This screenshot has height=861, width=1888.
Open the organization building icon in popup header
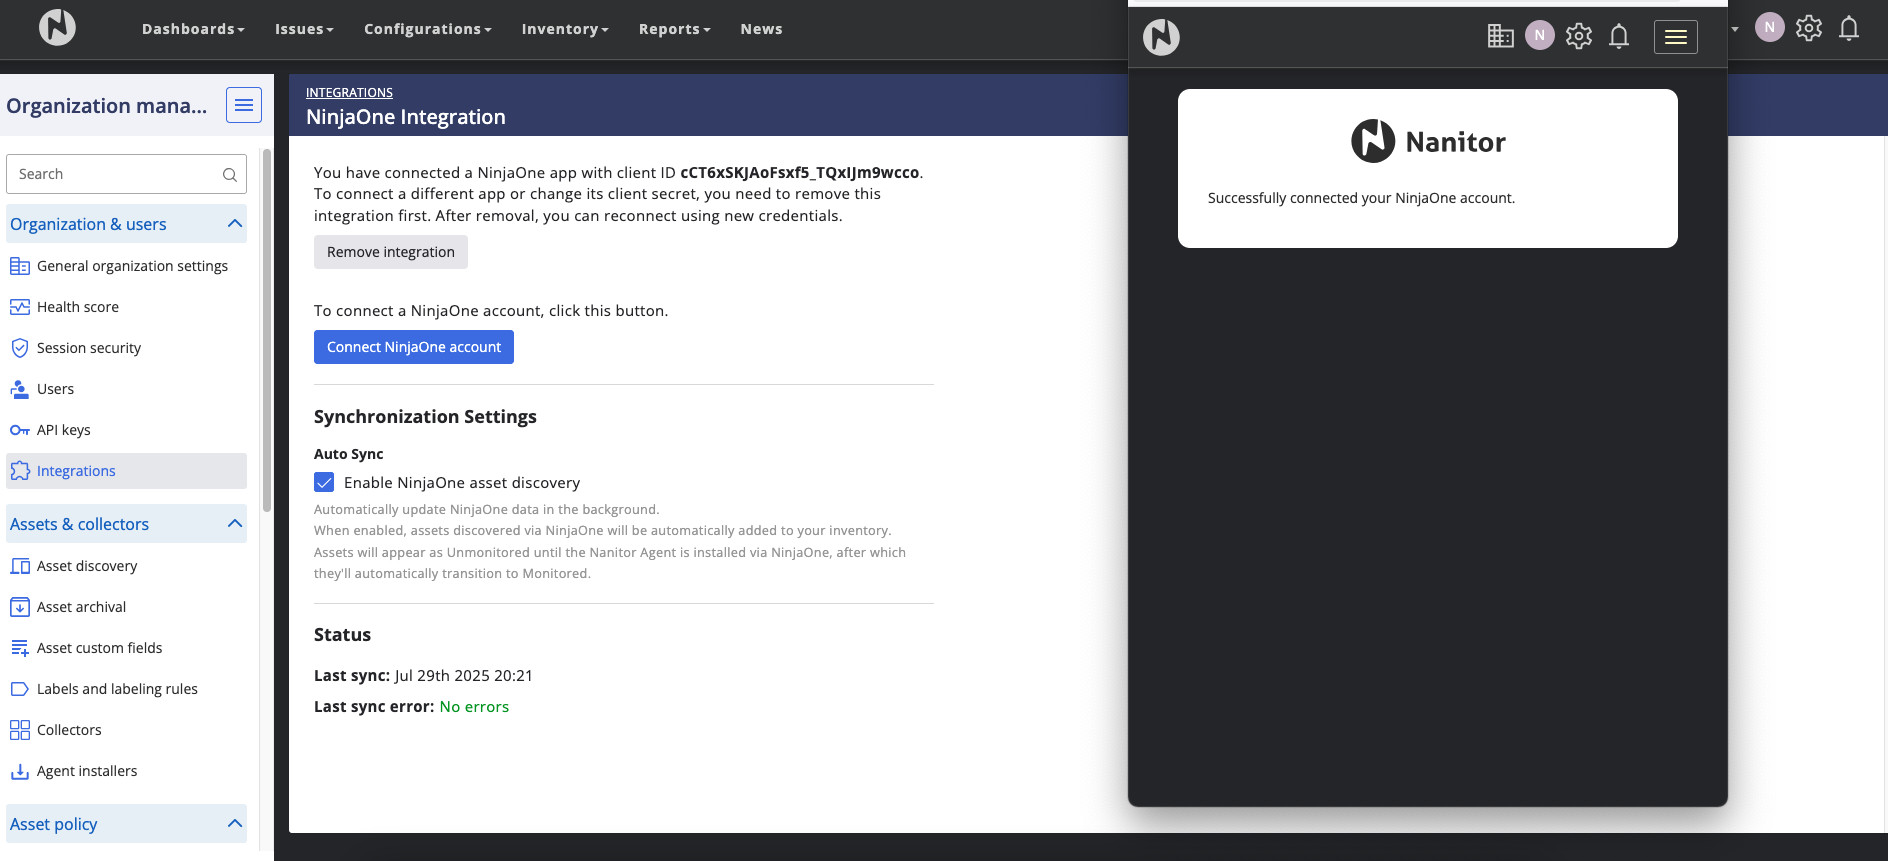(1500, 37)
